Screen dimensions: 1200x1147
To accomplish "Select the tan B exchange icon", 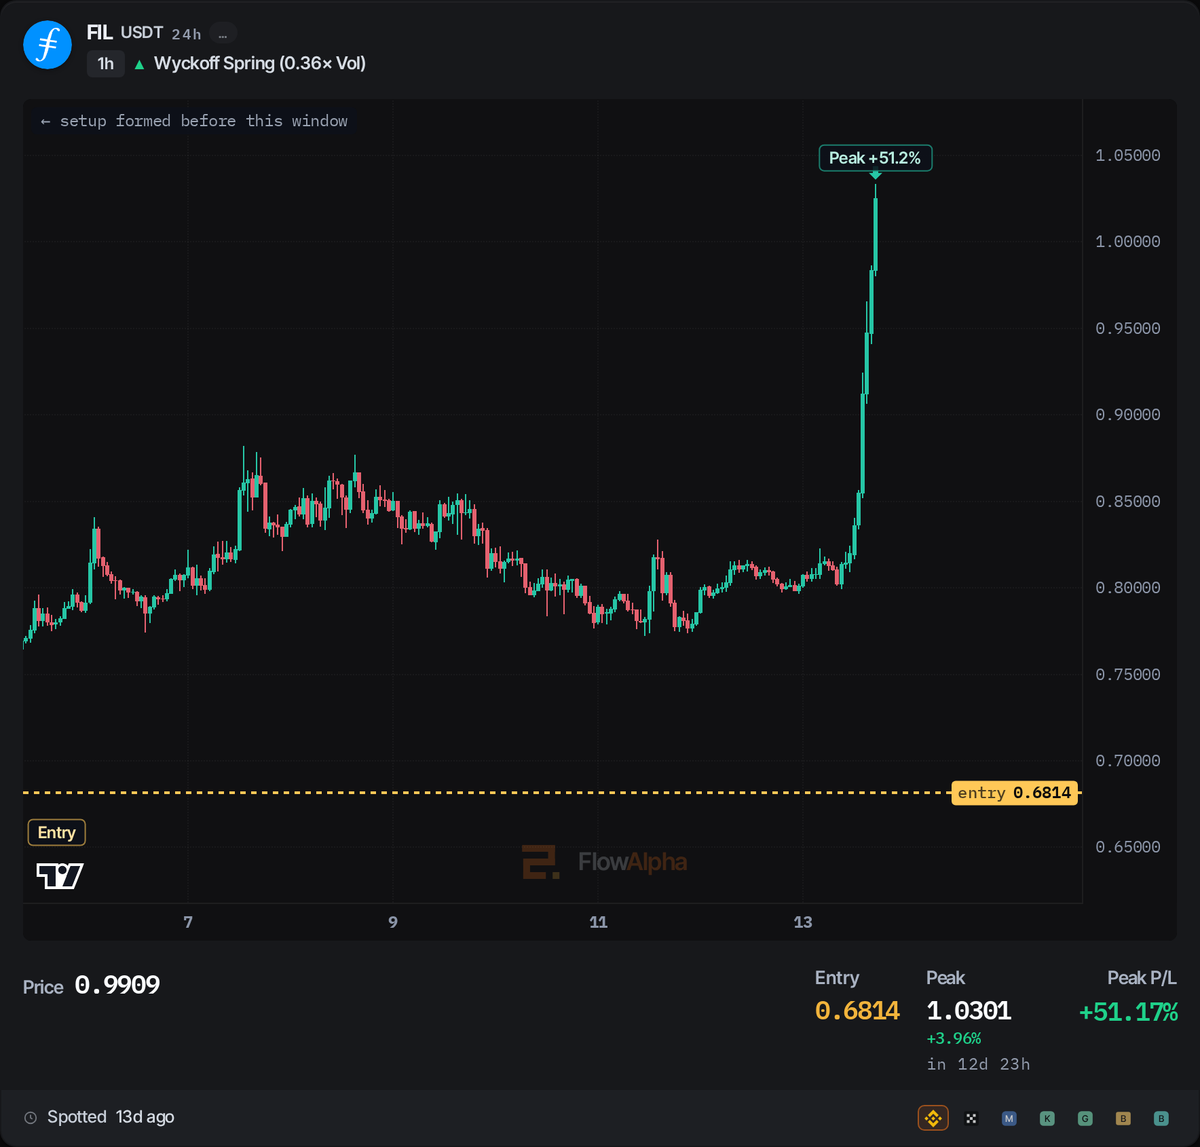I will pyautogui.click(x=1123, y=1118).
